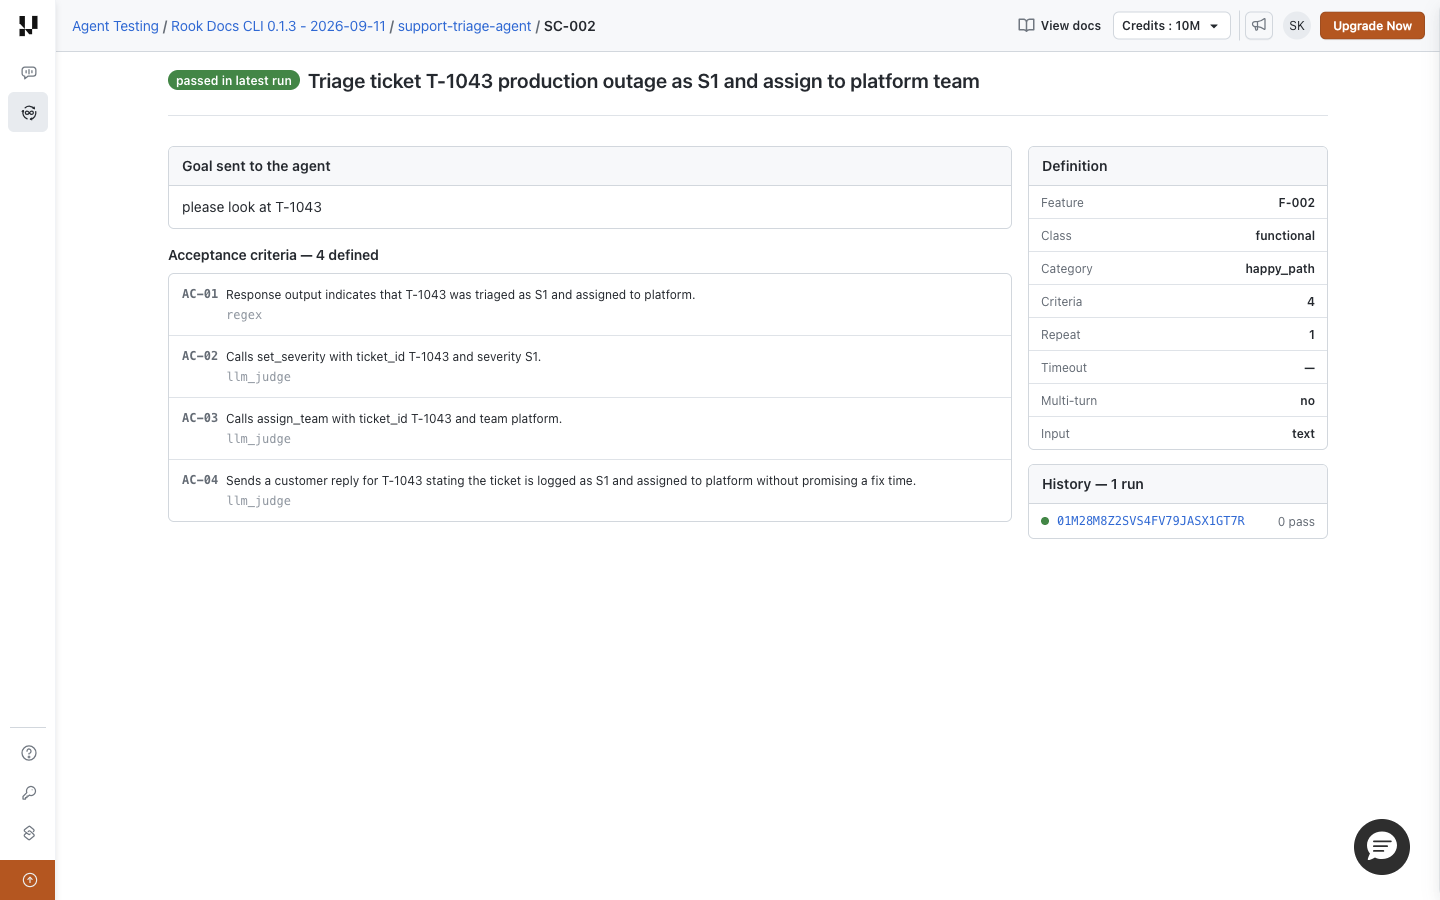Open View docs link

tap(1060, 26)
